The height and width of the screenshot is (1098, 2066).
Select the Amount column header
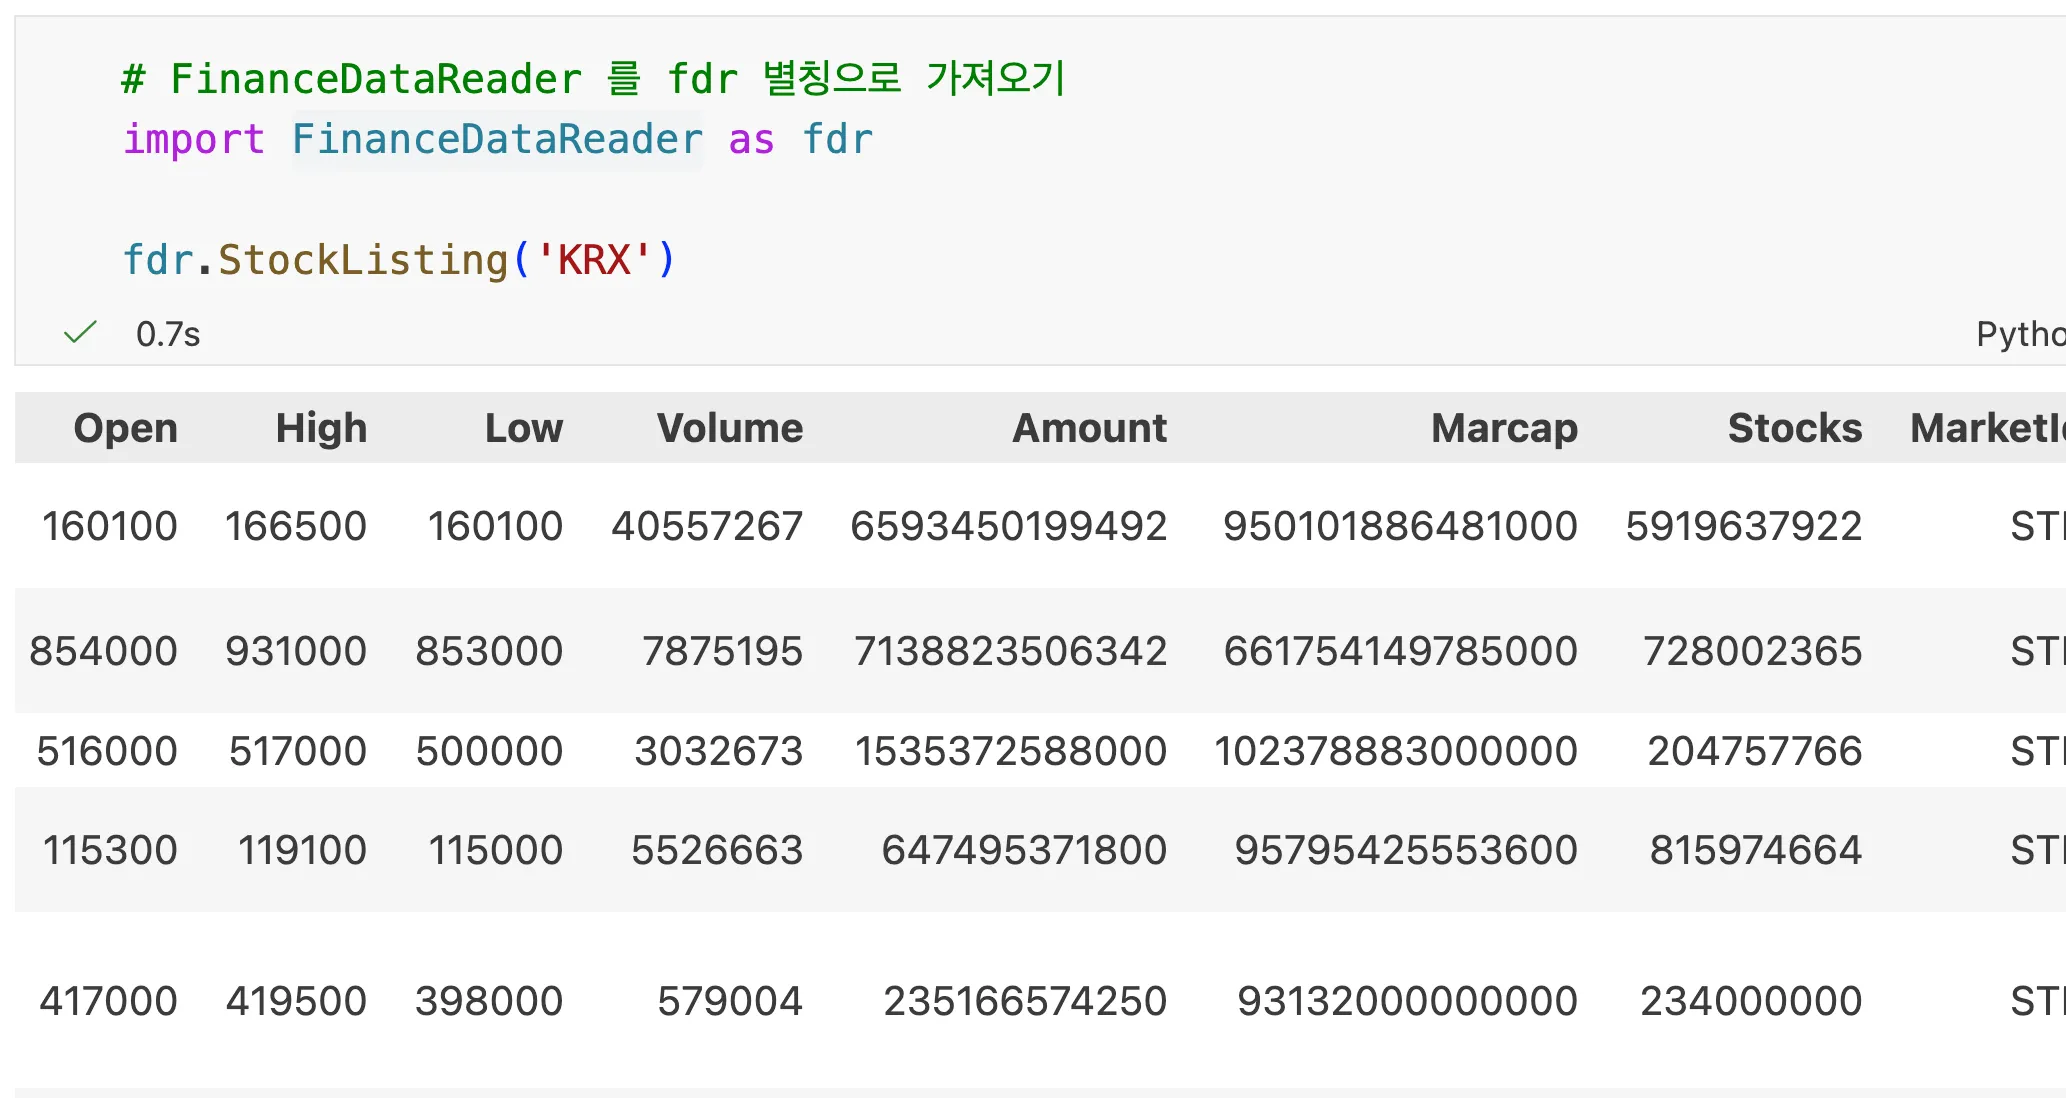(1089, 427)
